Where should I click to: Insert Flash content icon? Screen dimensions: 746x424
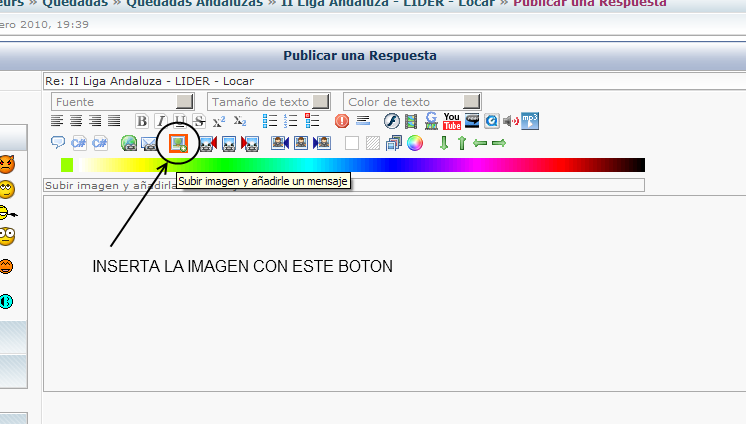click(x=392, y=121)
